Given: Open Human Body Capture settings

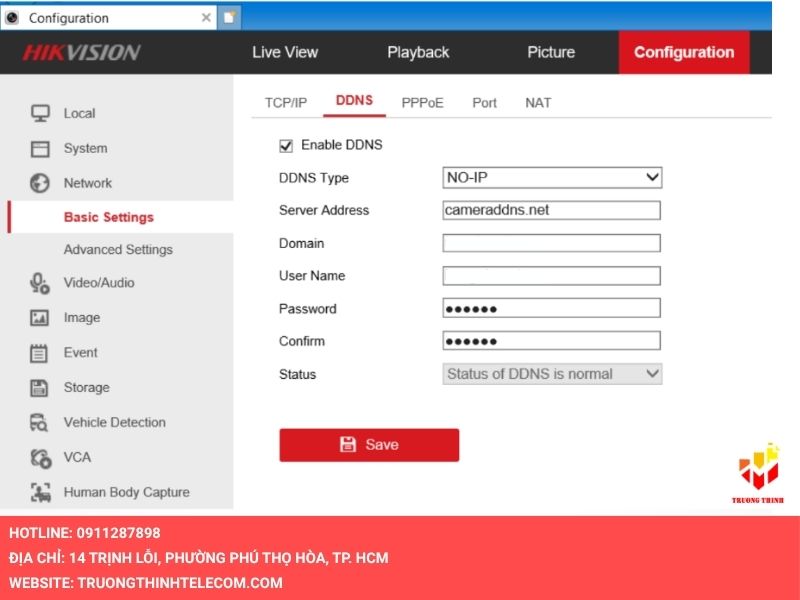Looking at the screenshot, I should [x=126, y=492].
